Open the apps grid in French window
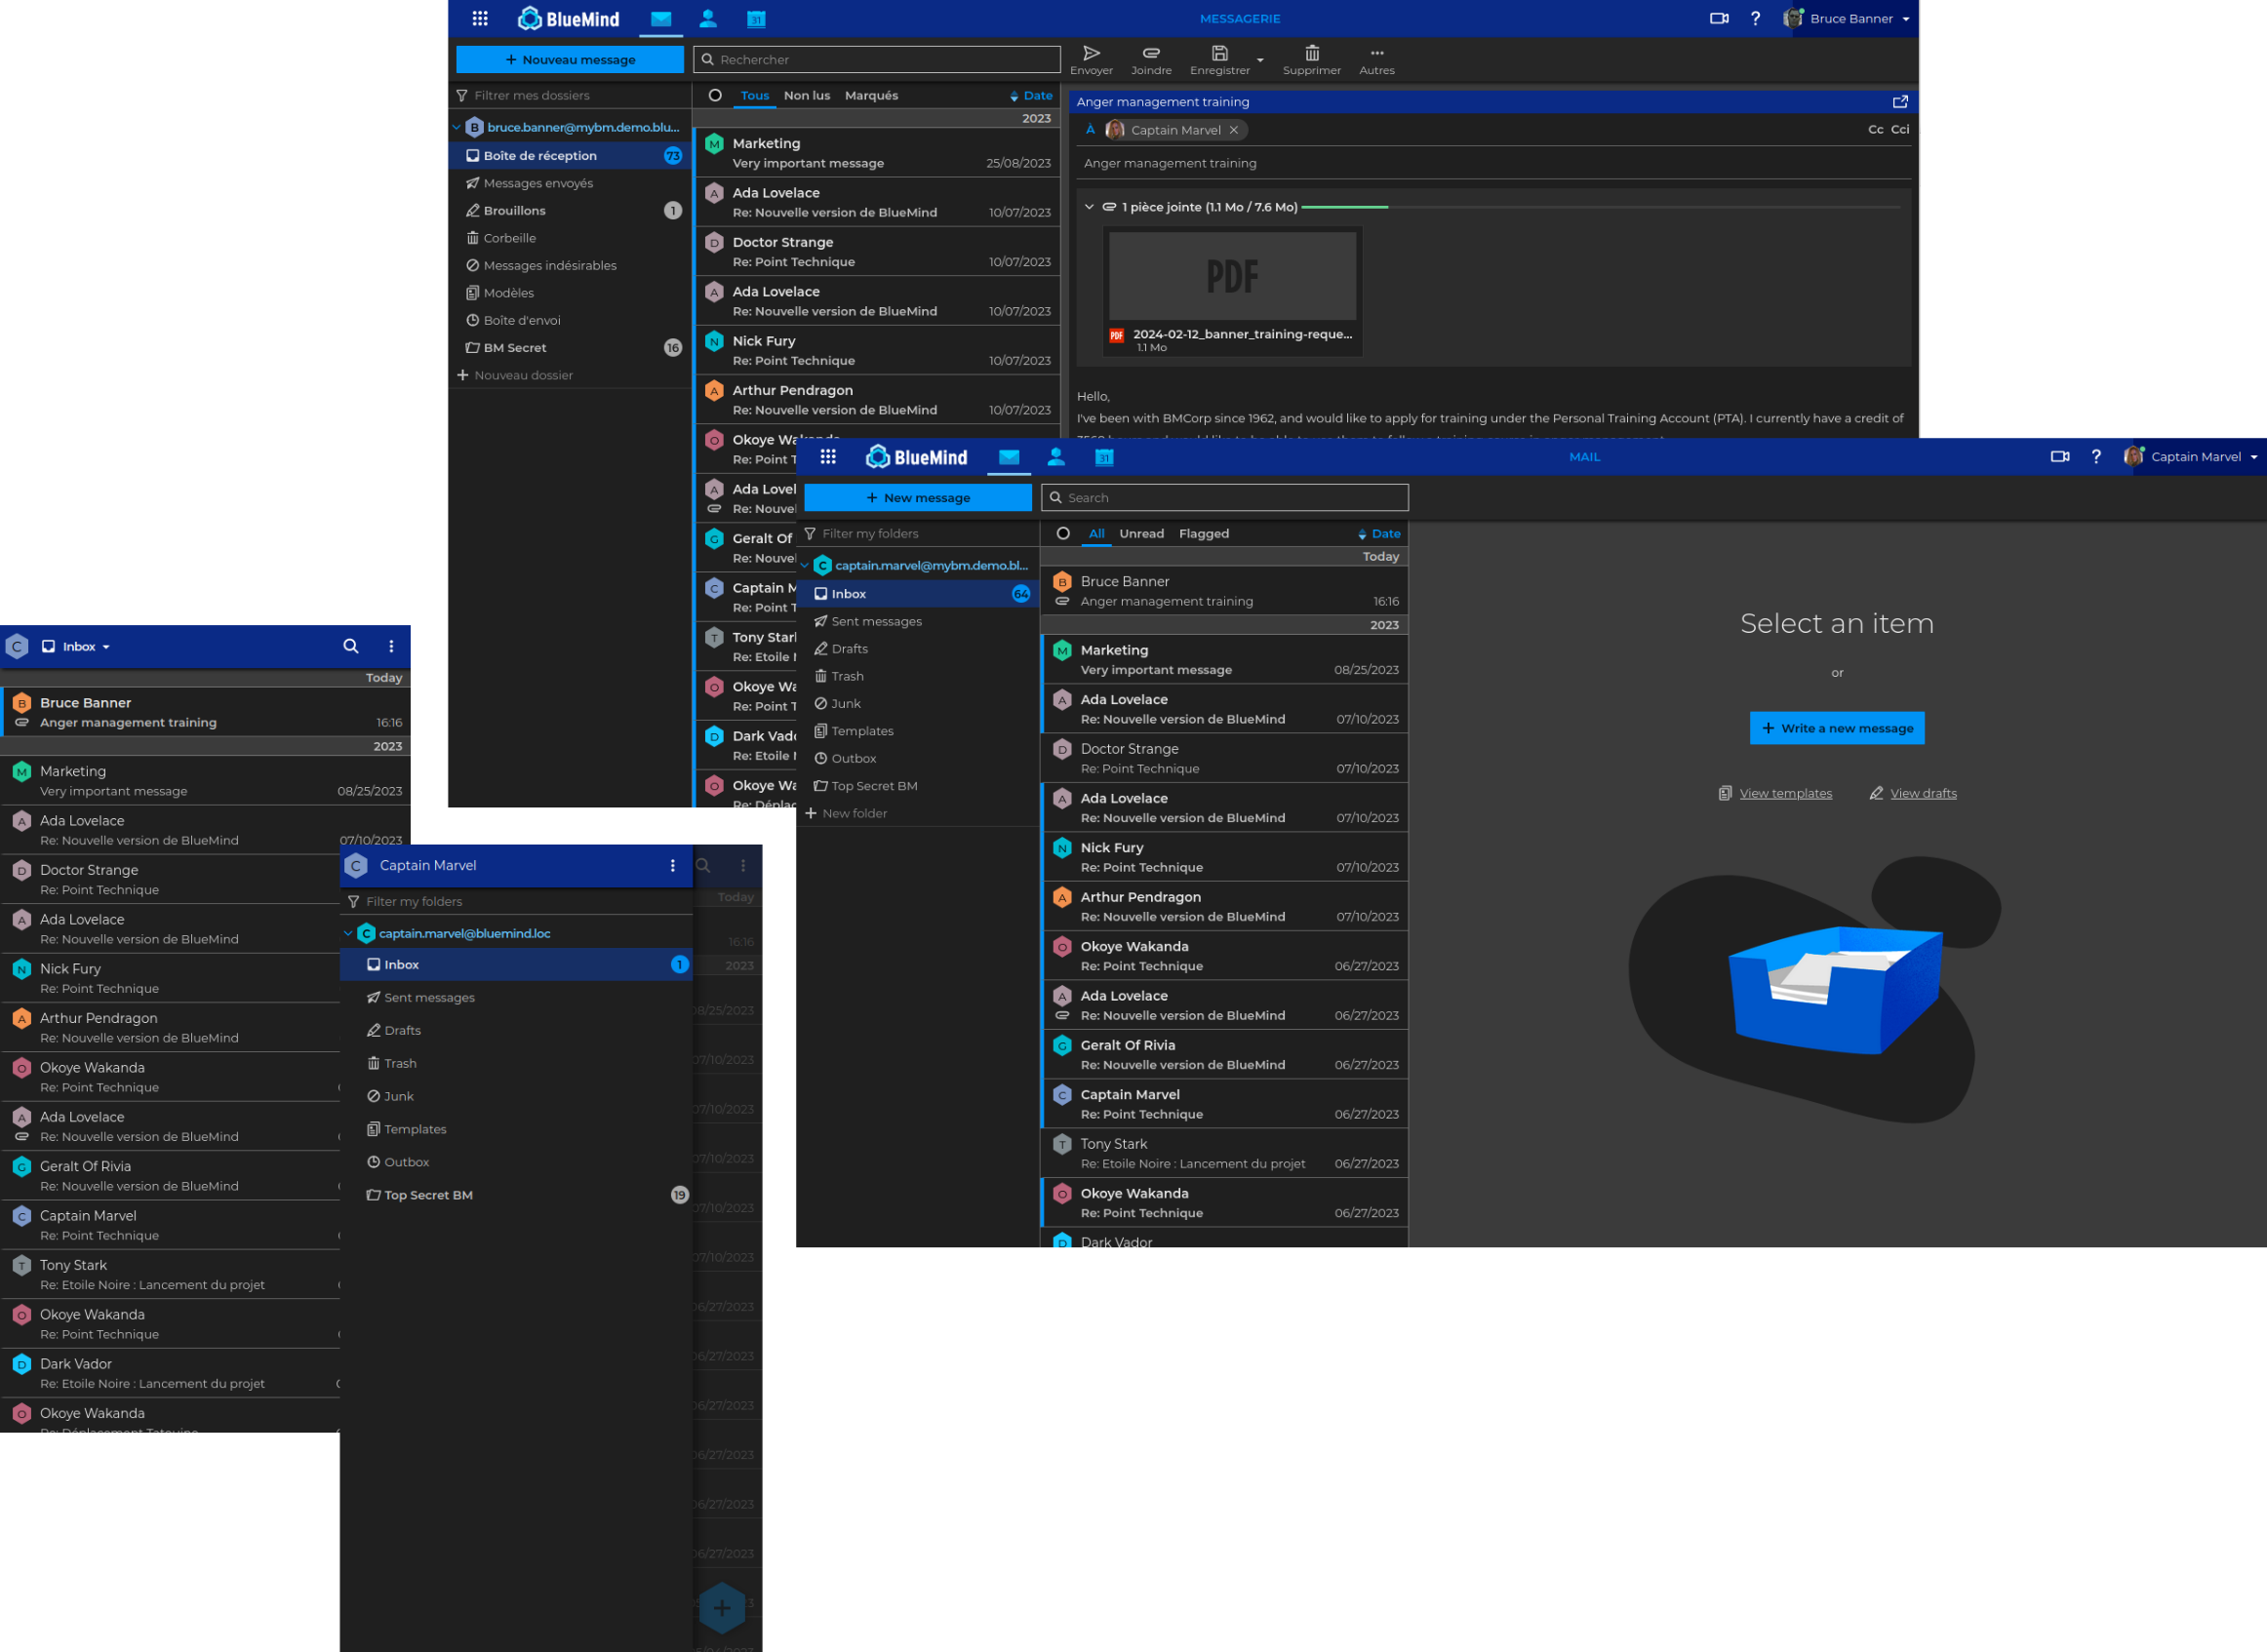The image size is (2267, 1652). [x=480, y=19]
